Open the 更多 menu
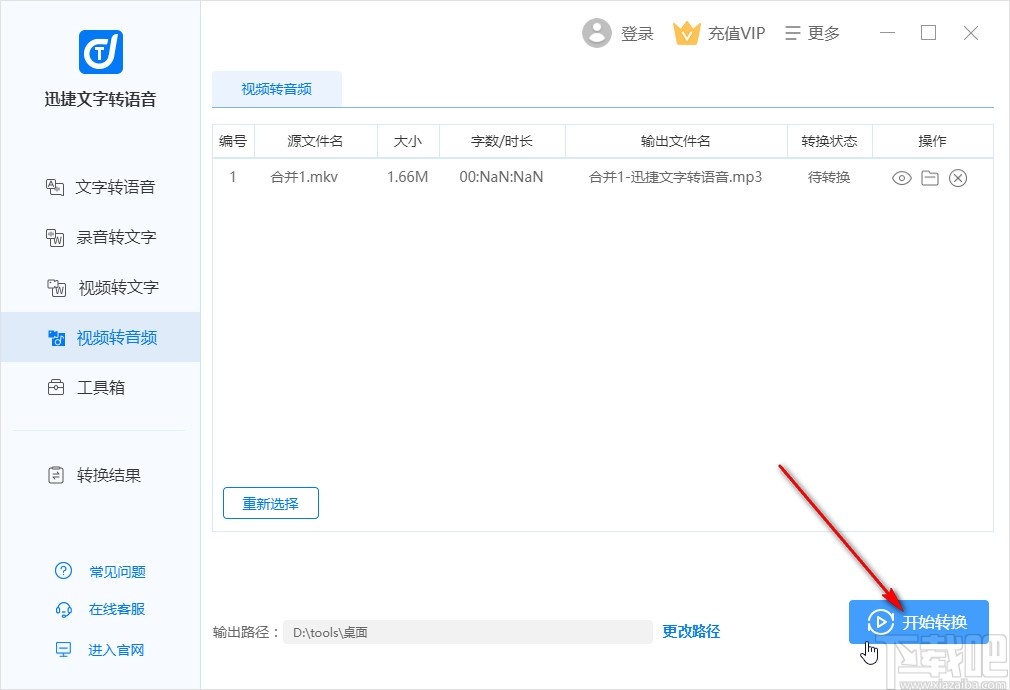This screenshot has width=1010, height=690. tap(812, 32)
